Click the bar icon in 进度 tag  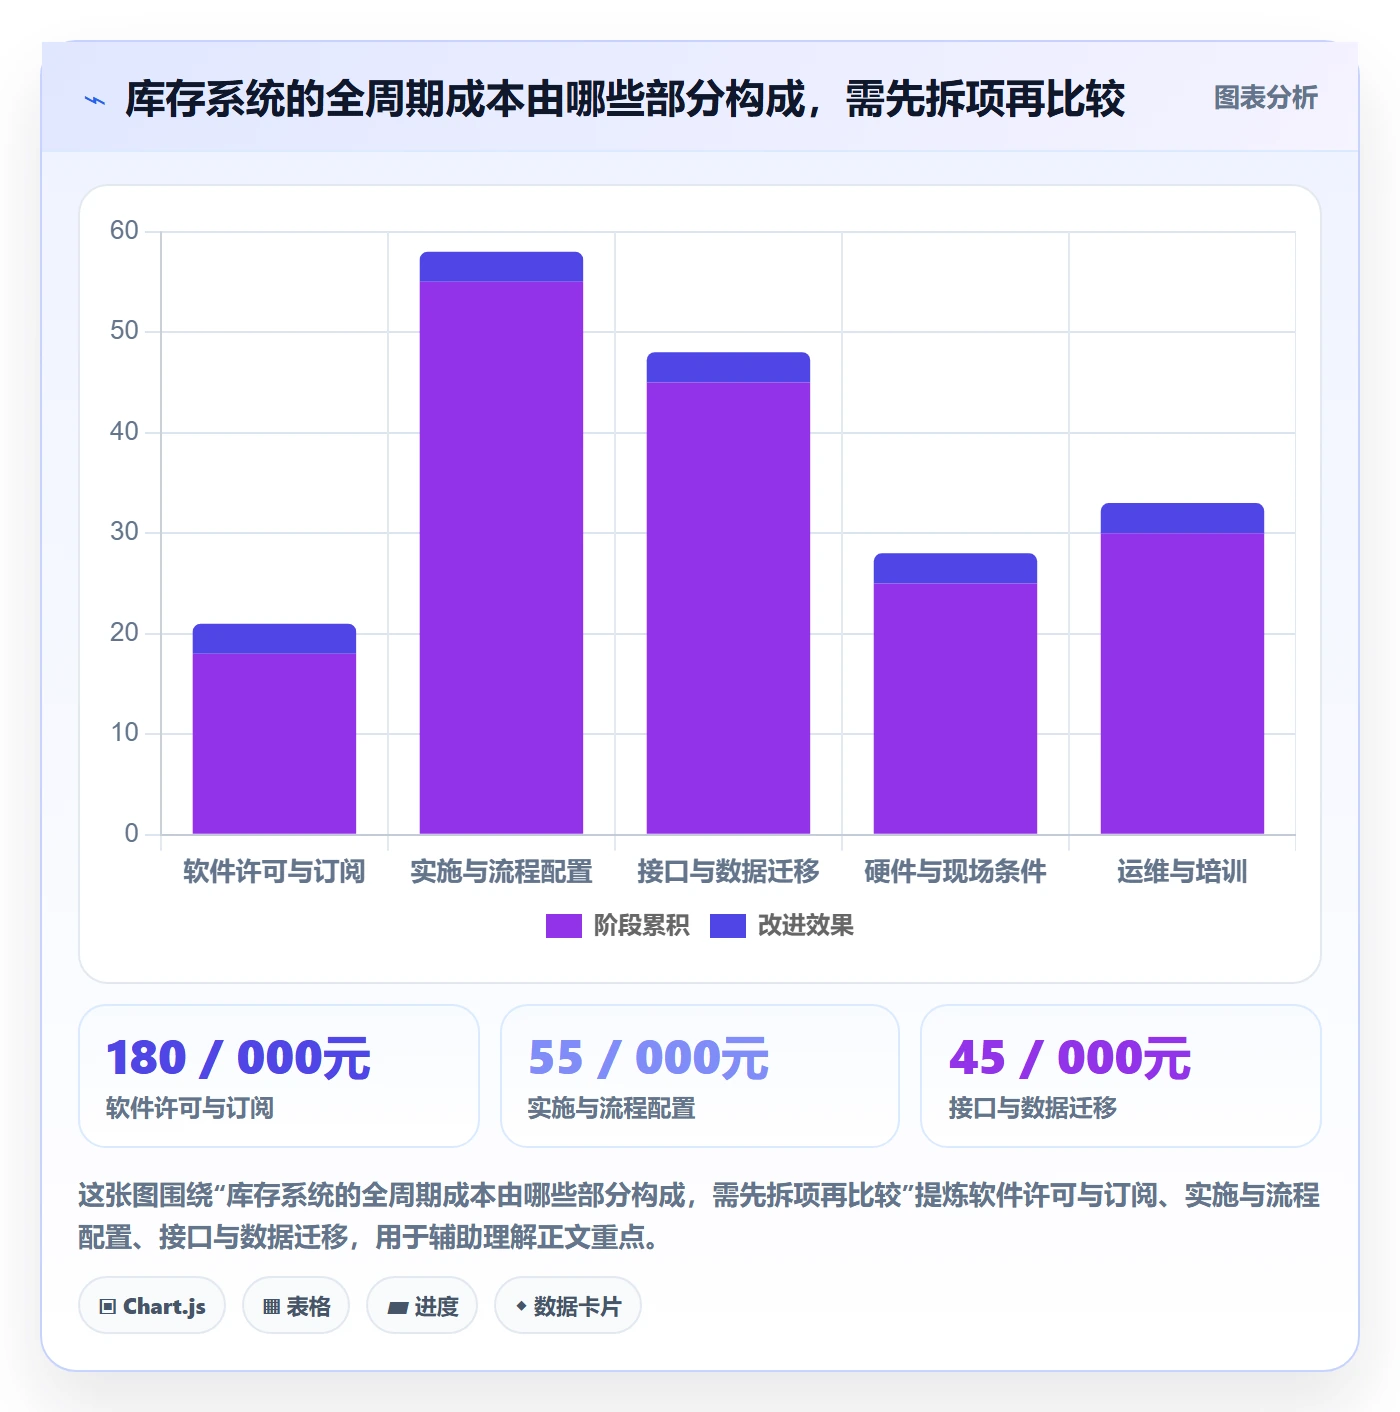397,1307
